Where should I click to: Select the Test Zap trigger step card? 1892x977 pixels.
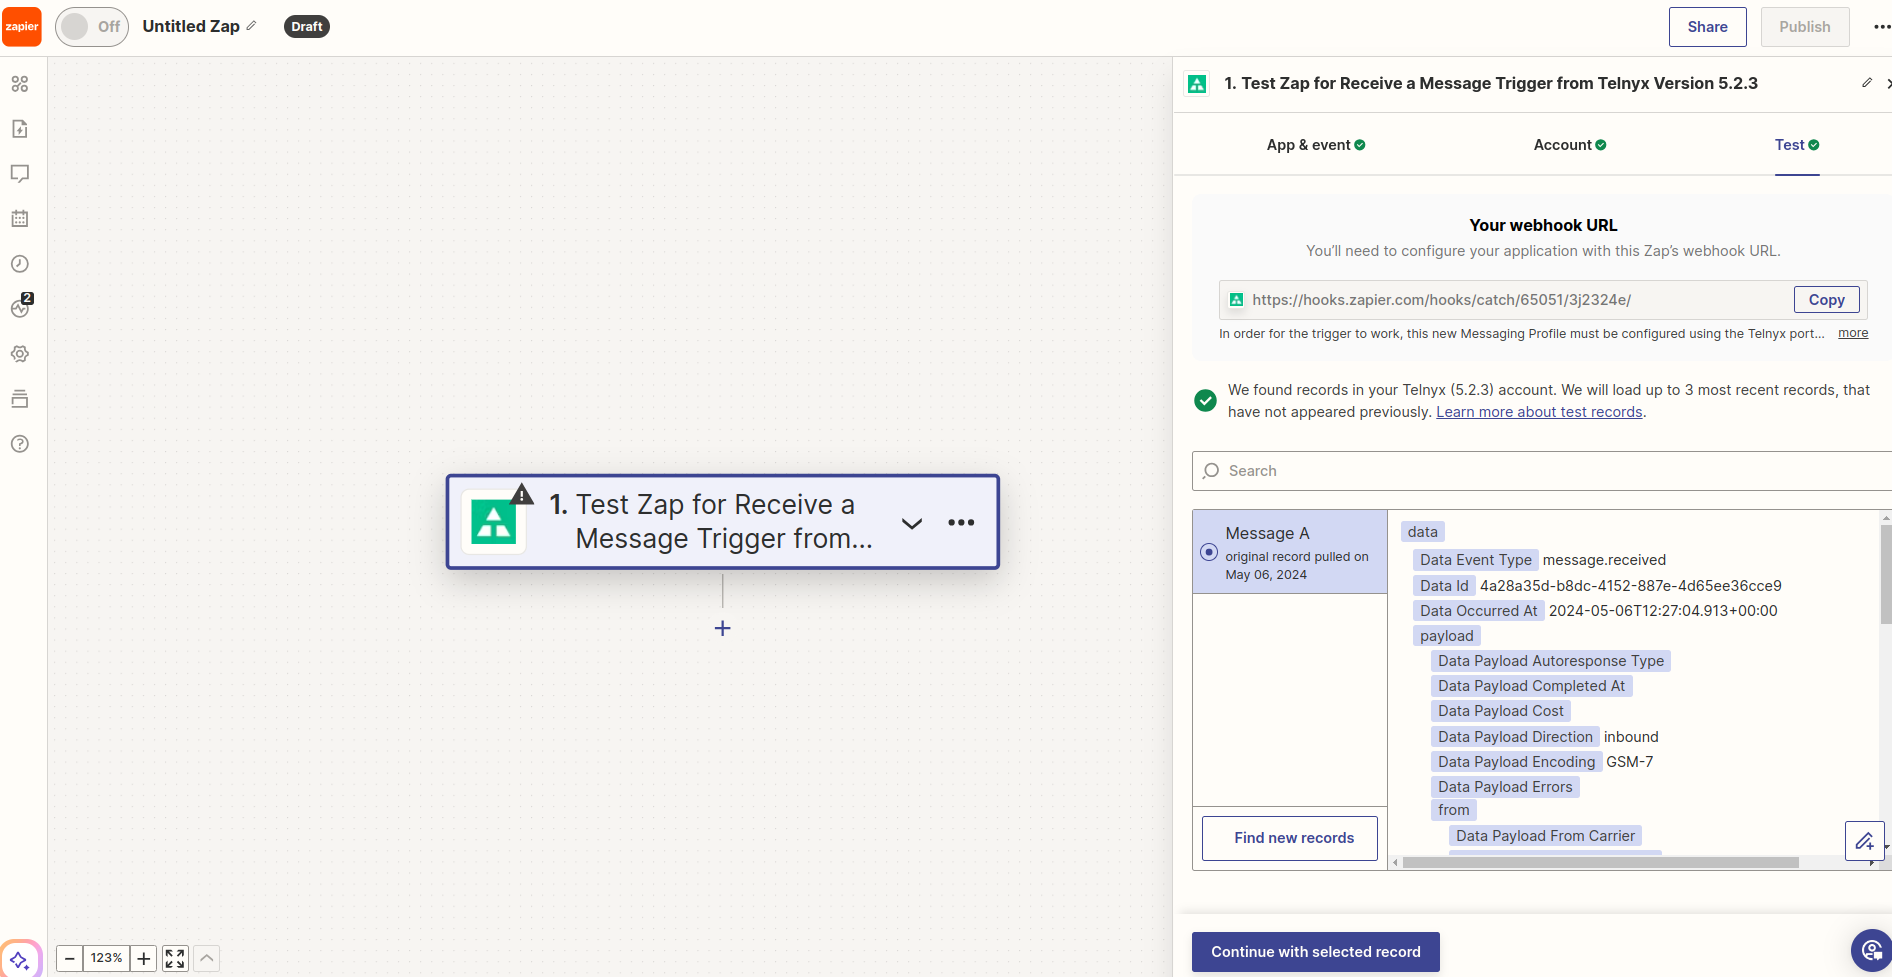(x=722, y=522)
